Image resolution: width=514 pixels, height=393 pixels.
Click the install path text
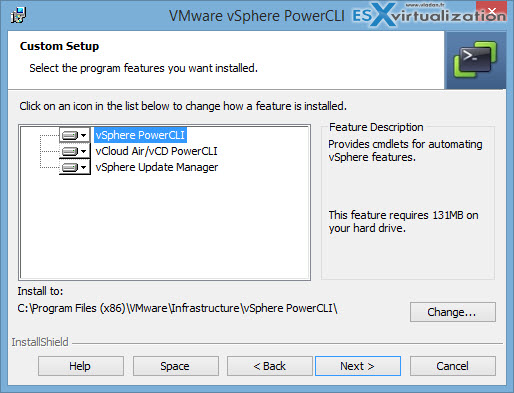click(x=177, y=308)
